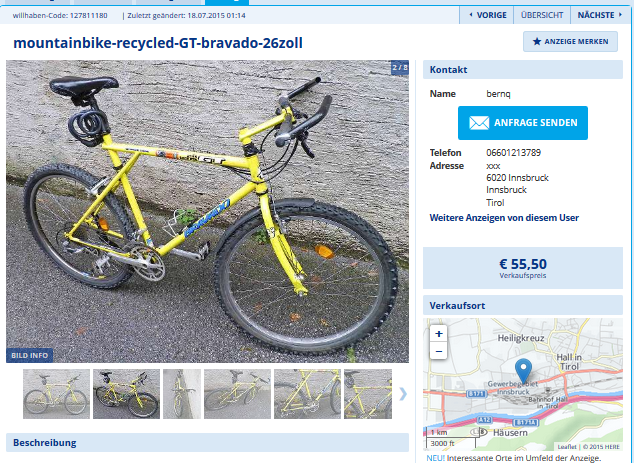
Task: Select first bike thumbnail
Action: click(x=56, y=394)
